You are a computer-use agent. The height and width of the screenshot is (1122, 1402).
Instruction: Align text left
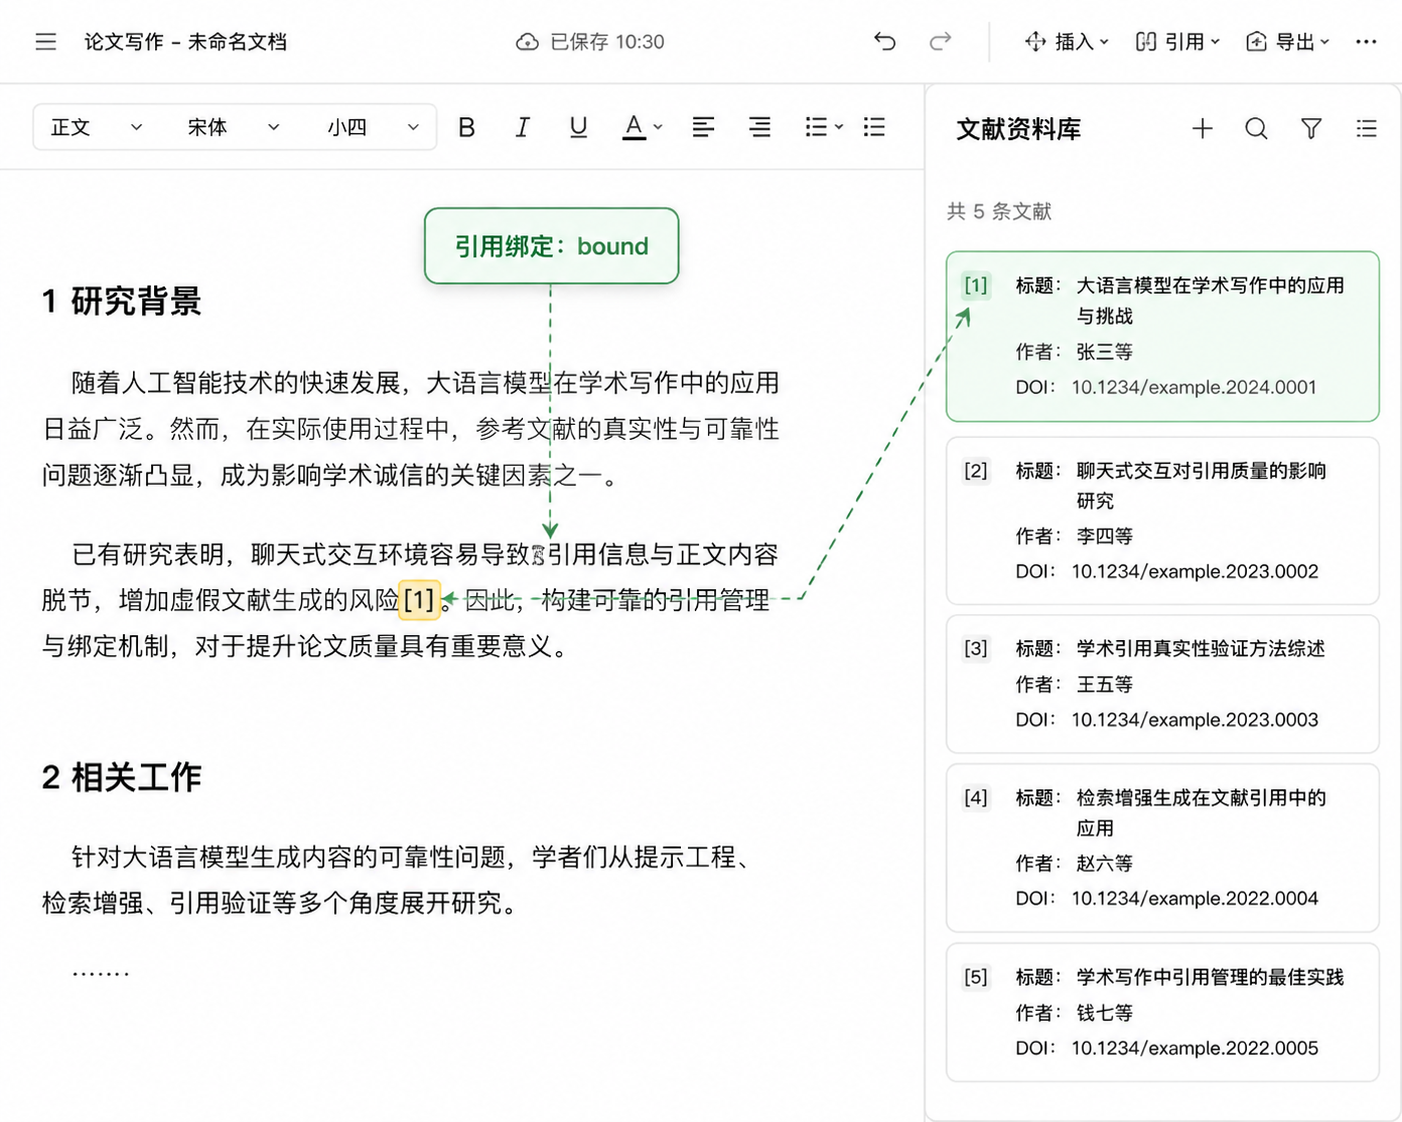point(703,127)
